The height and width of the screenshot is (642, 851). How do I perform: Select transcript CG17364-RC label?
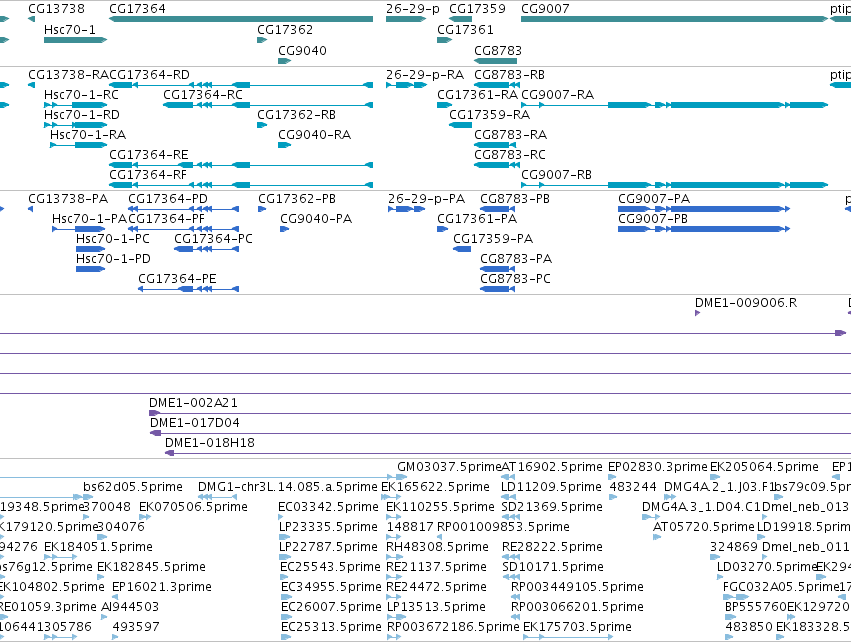click(203, 94)
